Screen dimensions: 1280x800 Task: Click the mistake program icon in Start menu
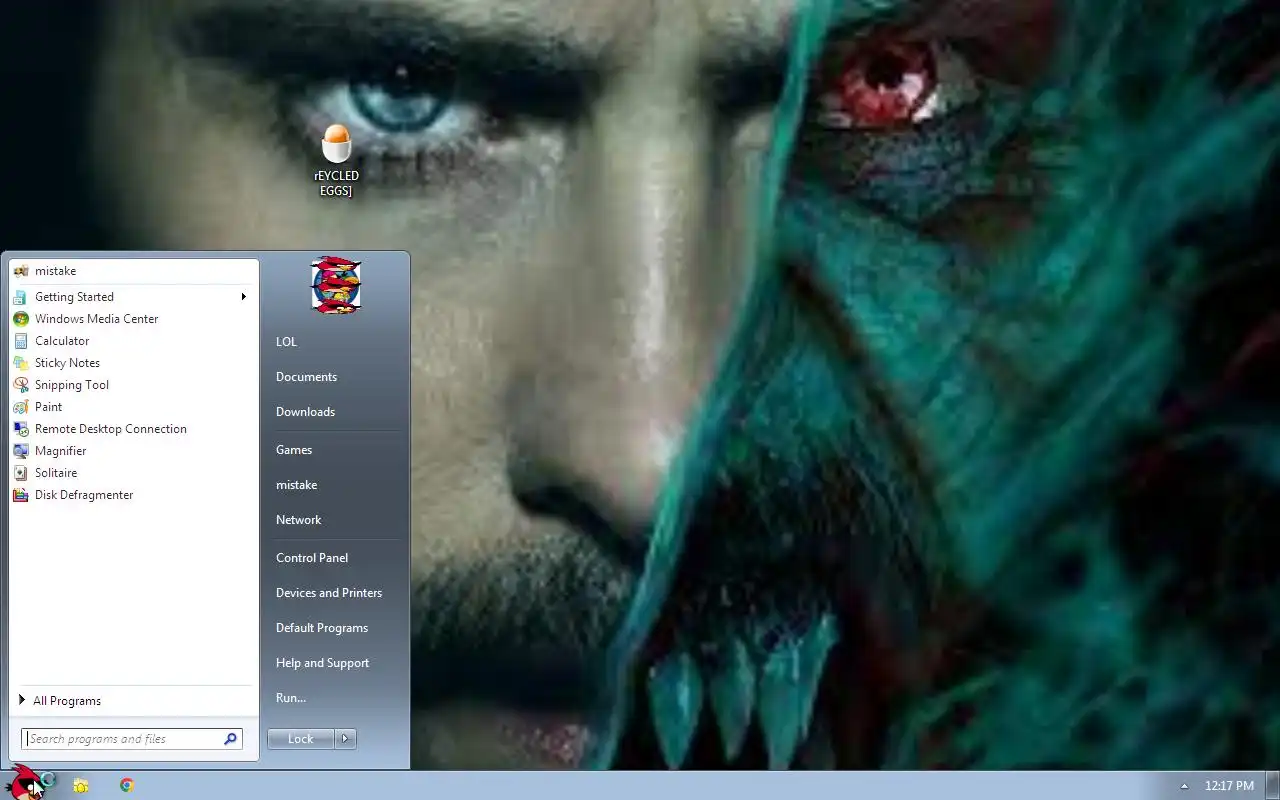tap(21, 271)
